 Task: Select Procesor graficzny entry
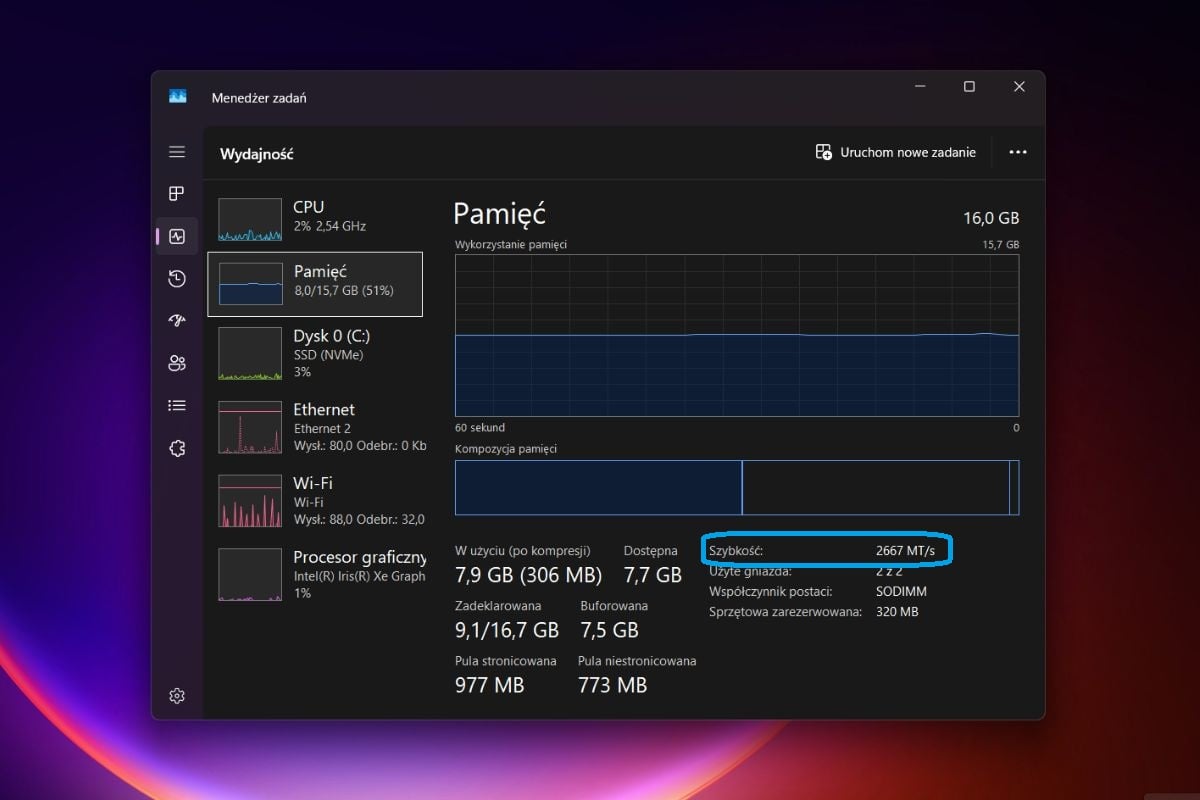315,573
